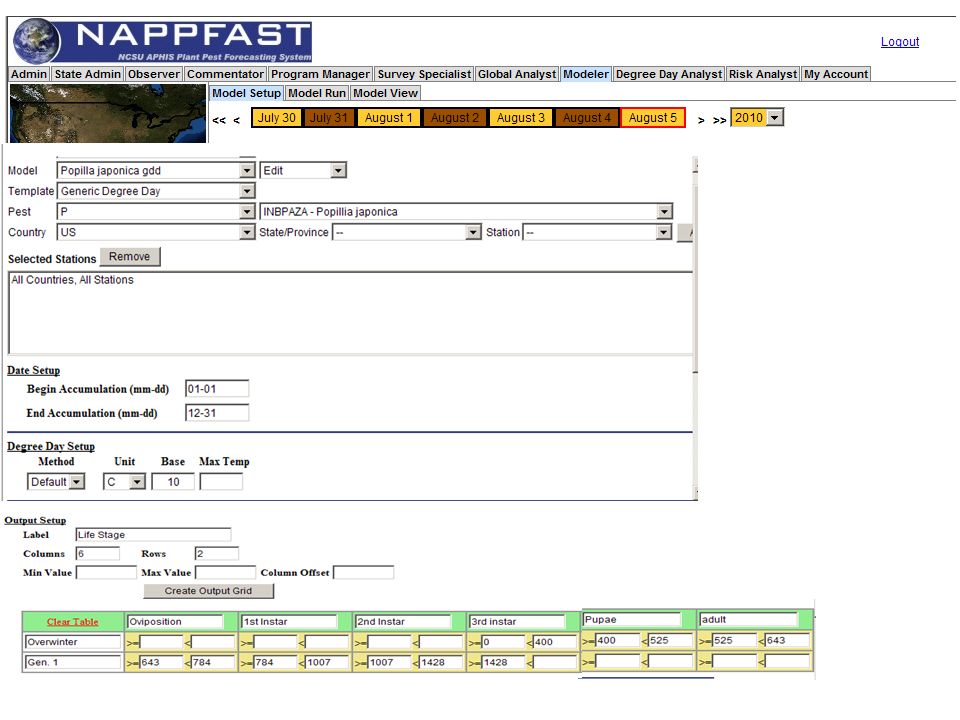960x720 pixels.
Task: Select the August 5 date button
Action: [x=653, y=118]
